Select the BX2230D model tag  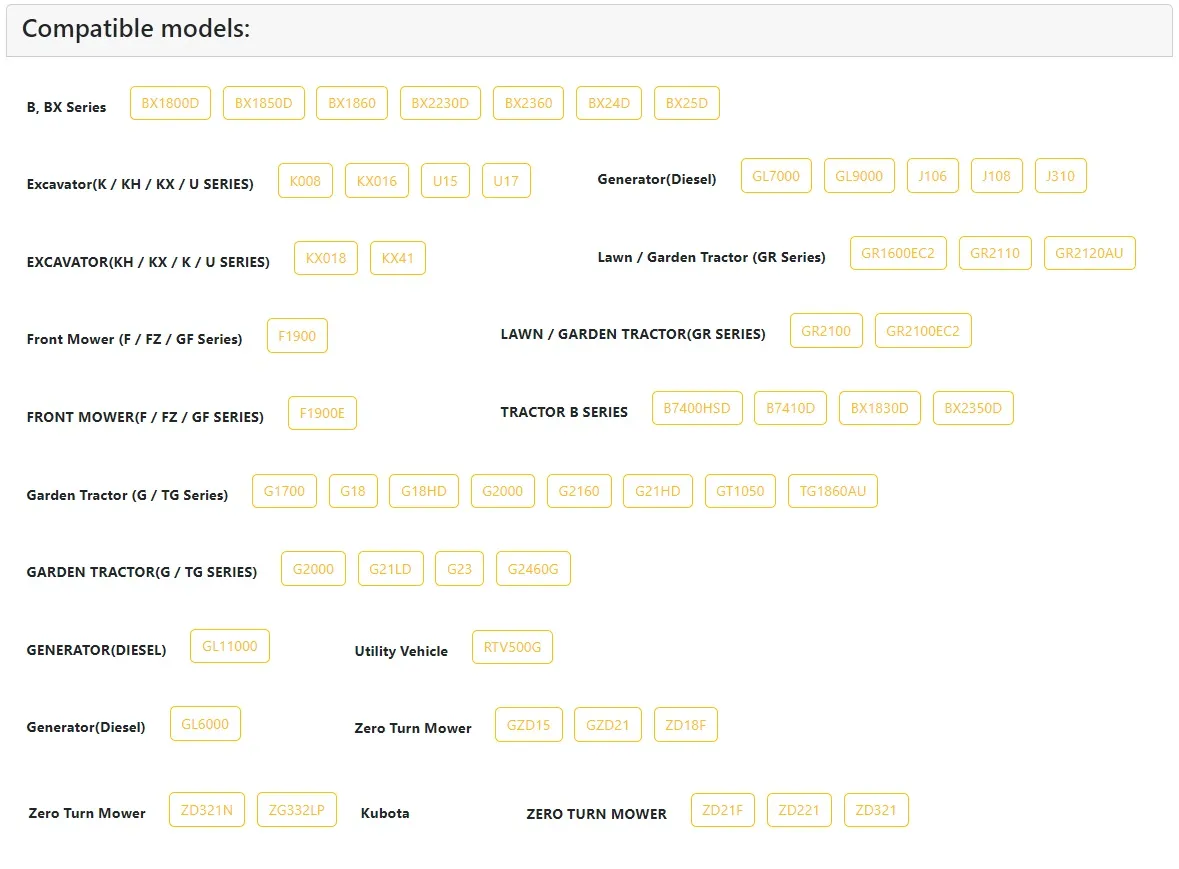pos(440,103)
